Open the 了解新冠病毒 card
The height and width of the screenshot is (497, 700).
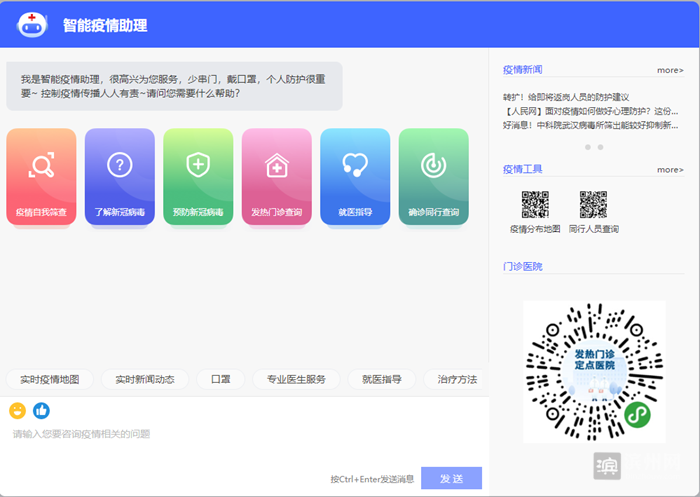coord(120,177)
